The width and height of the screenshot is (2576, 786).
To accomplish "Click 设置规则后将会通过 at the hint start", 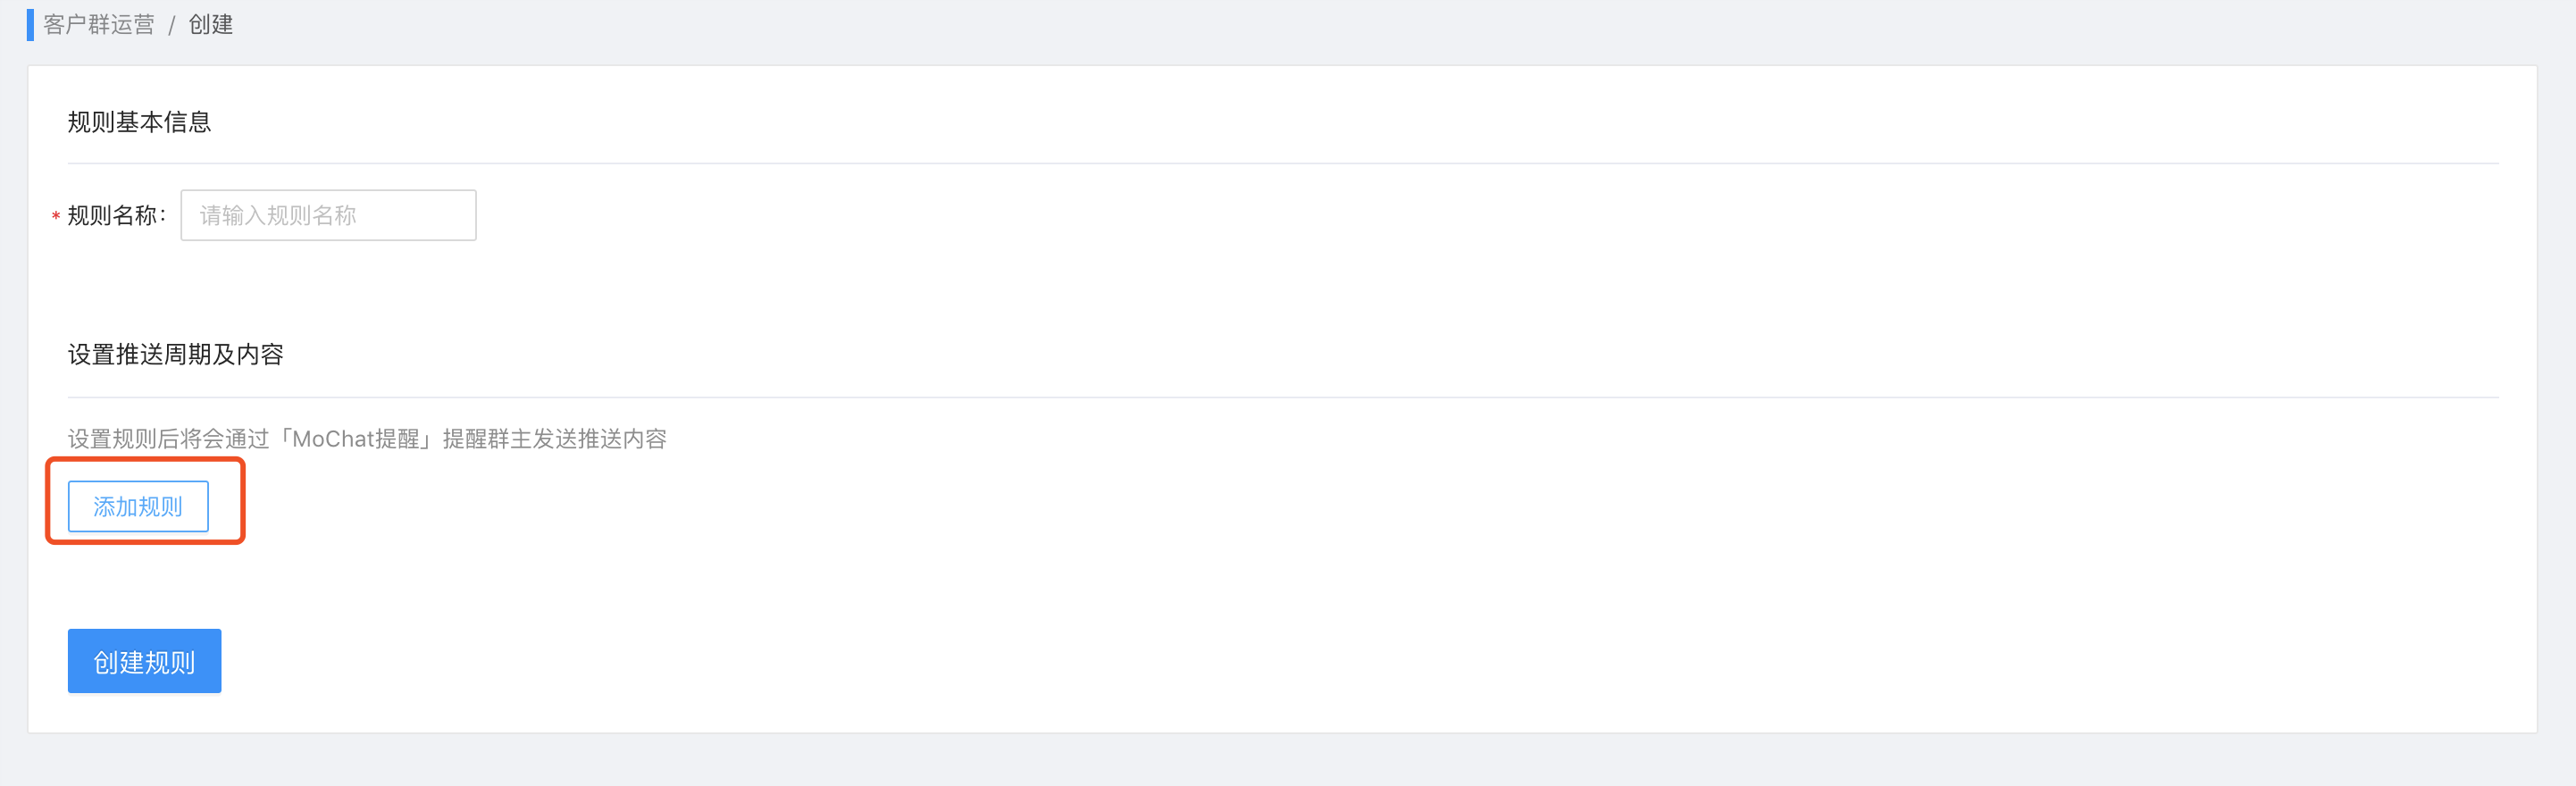I will pyautogui.click(x=169, y=439).
